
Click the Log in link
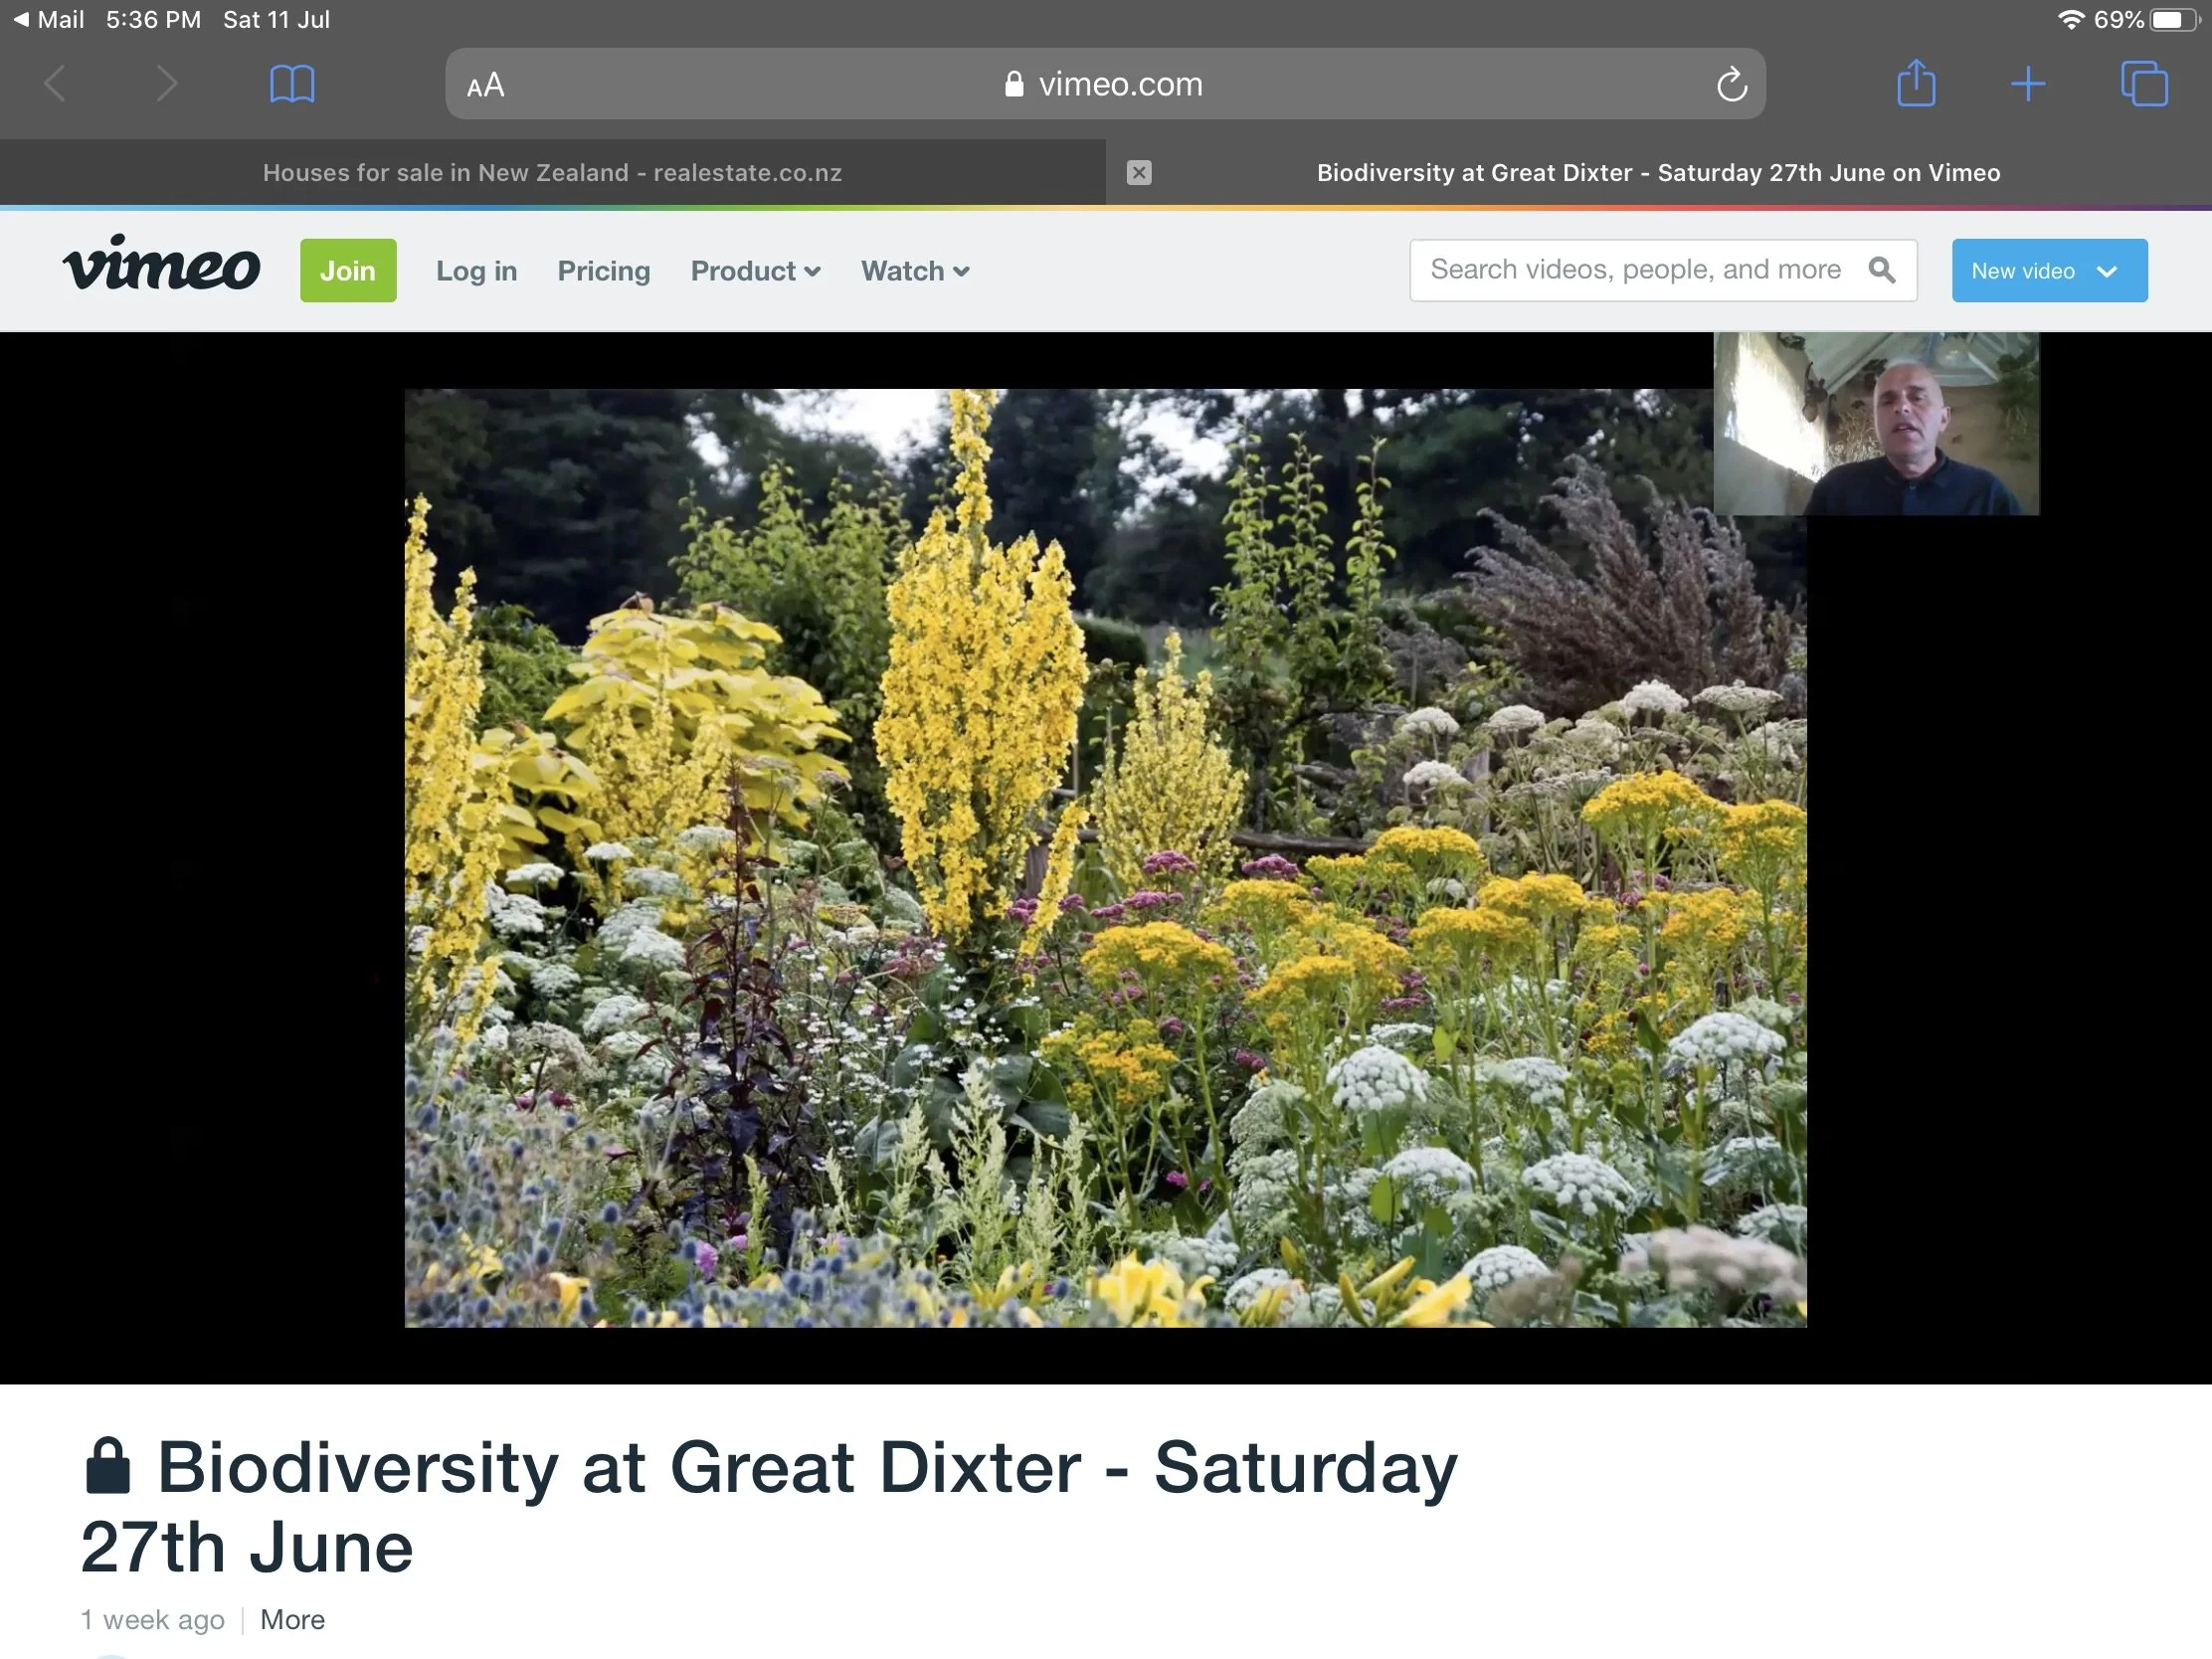coord(476,271)
